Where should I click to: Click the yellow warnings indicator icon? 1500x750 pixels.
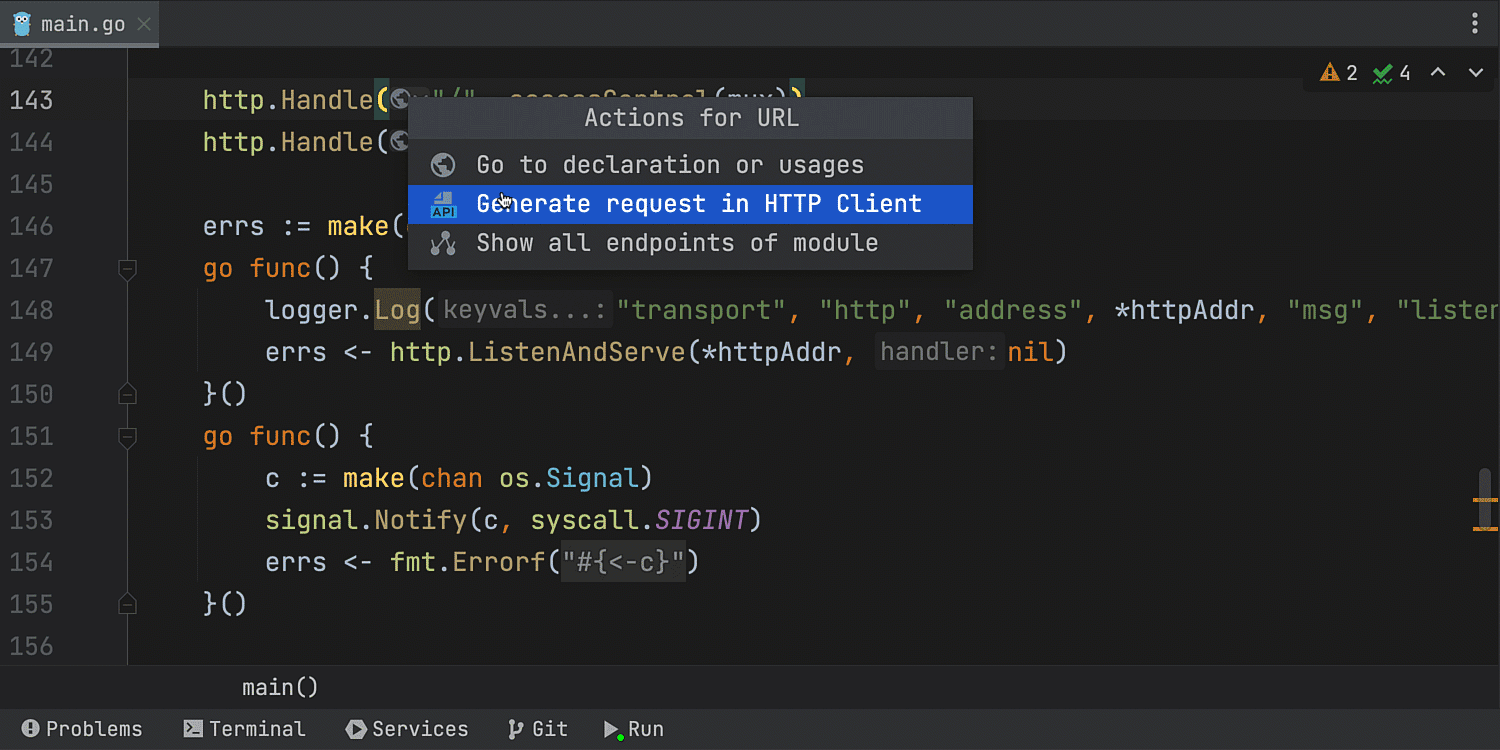coord(1329,73)
